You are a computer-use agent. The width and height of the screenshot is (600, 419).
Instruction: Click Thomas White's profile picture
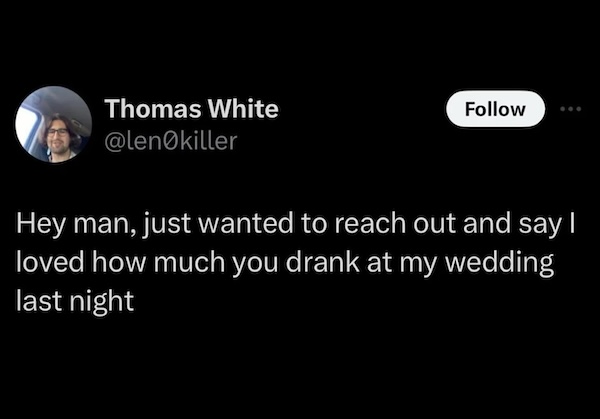[x=54, y=124]
